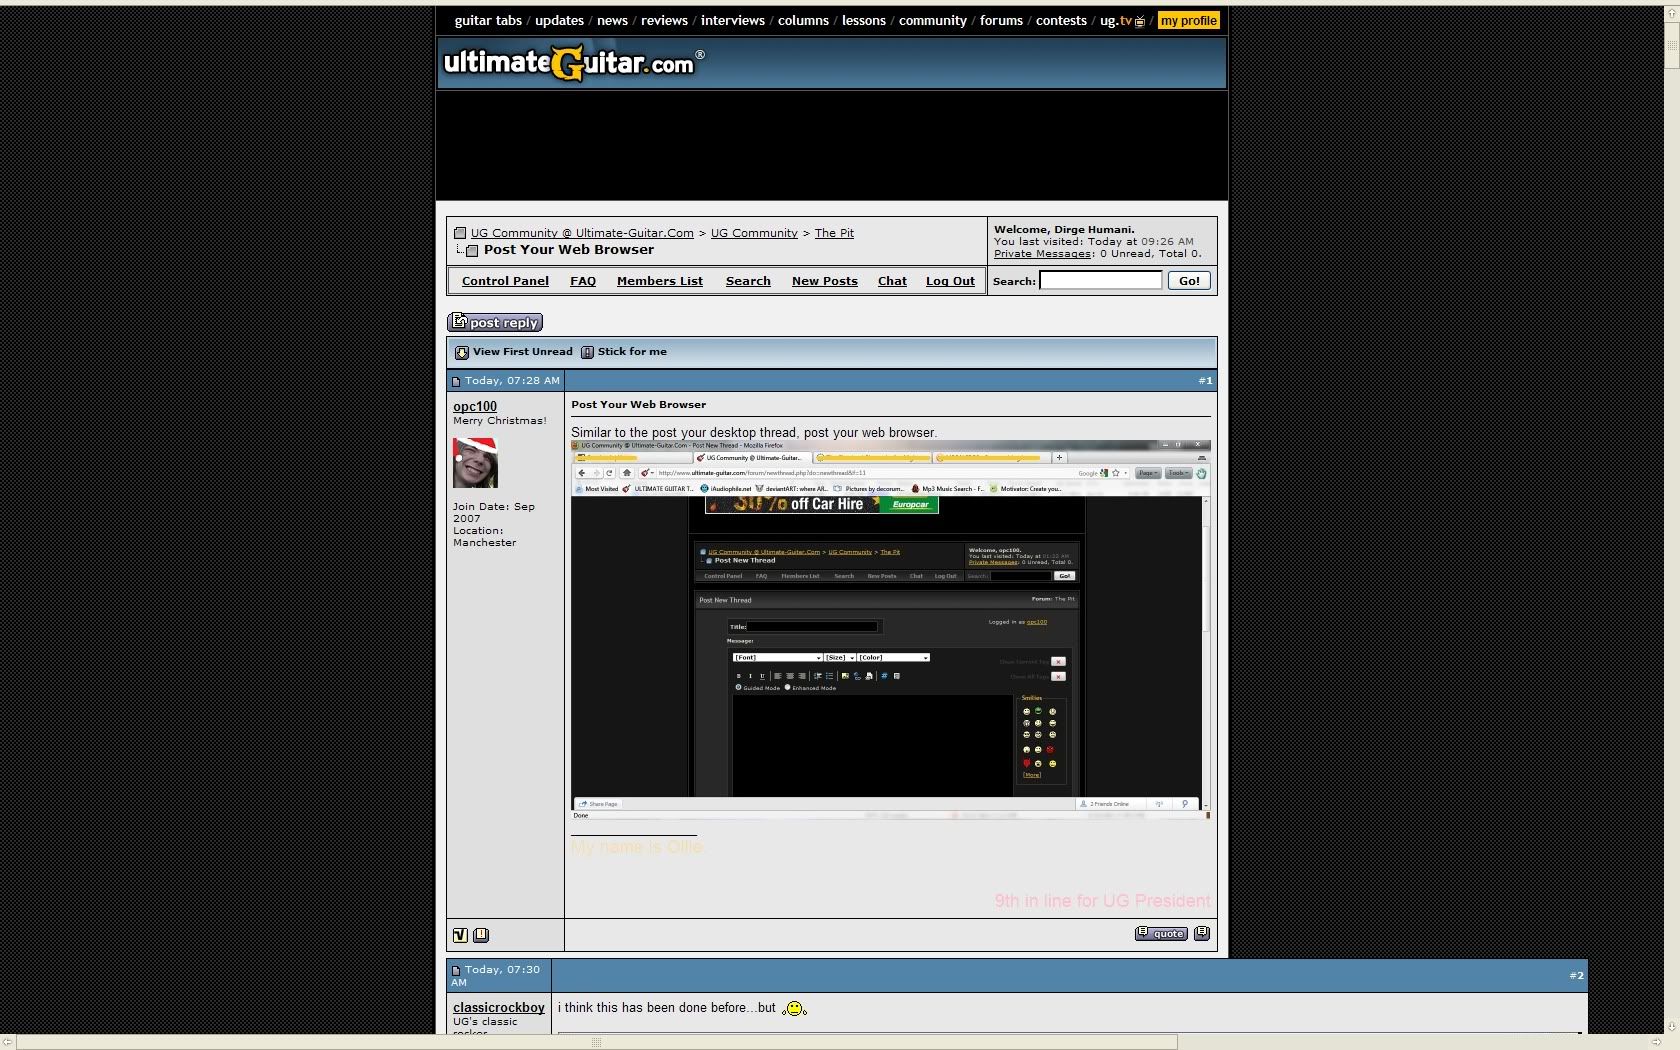
Task: Click the ultimateGuitar.com logo
Action: 573,63
